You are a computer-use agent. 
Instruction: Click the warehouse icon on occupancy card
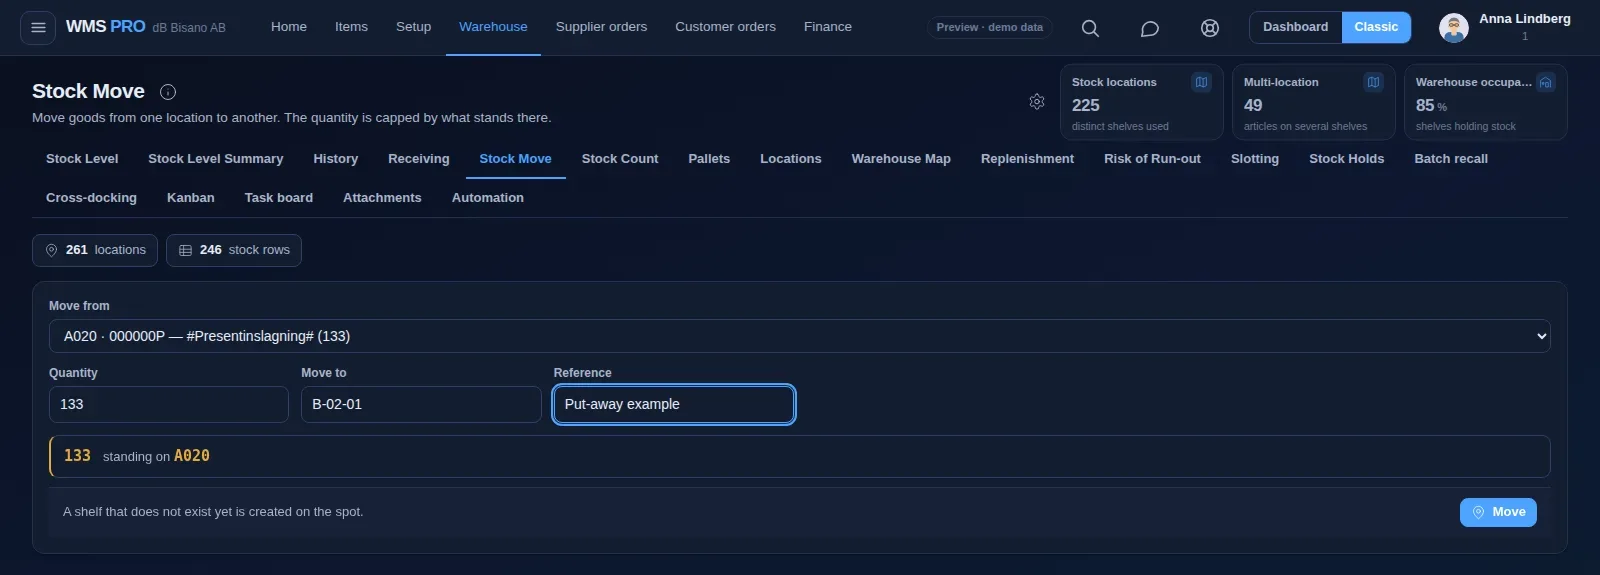(x=1546, y=82)
